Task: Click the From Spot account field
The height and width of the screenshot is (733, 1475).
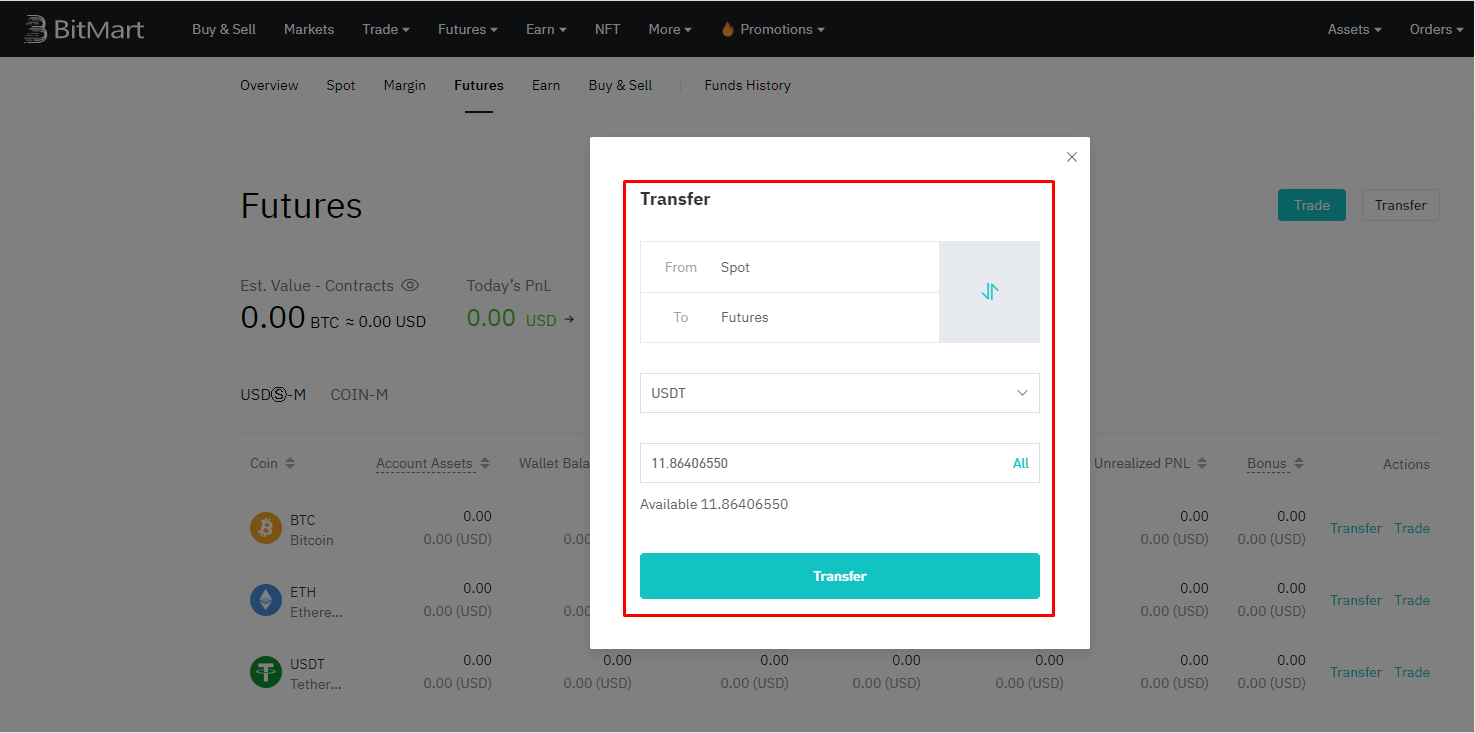Action: pos(790,267)
